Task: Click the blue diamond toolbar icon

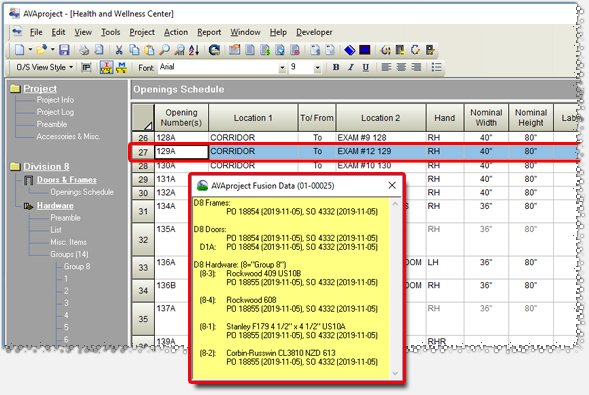Action: 350,50
